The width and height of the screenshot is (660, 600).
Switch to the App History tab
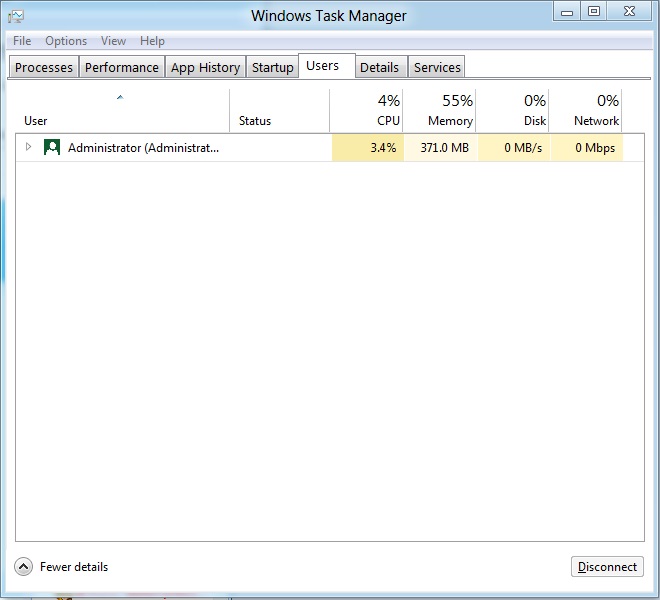tap(205, 67)
